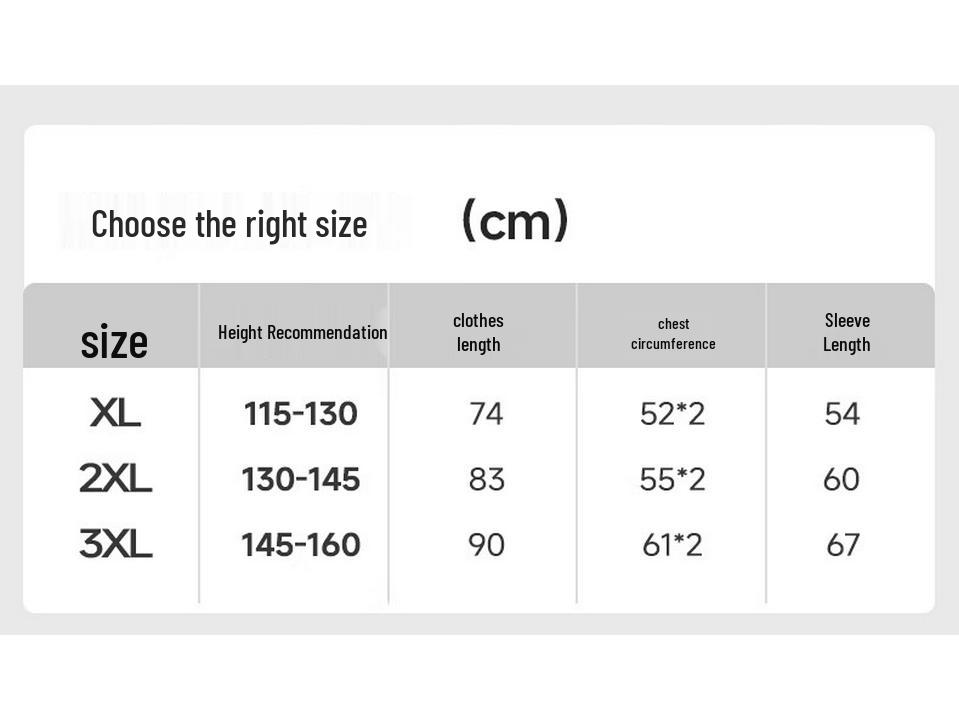This screenshot has width=959, height=720.
Task: Select the 115-130 height range cell
Action: 300,413
